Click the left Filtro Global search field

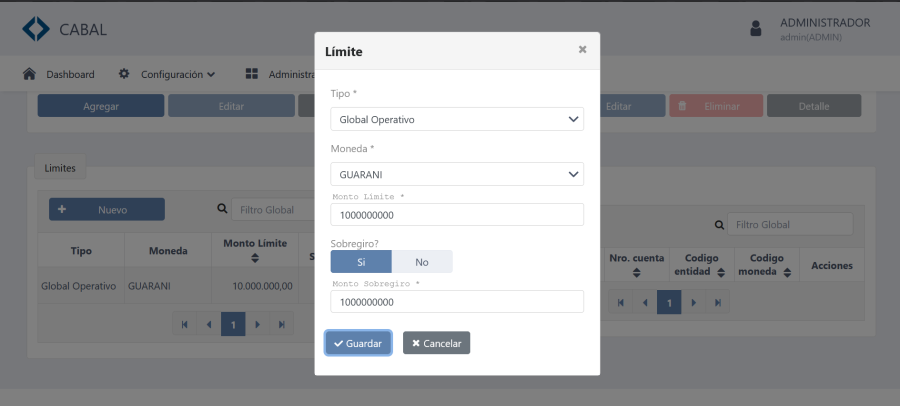pyautogui.click(x=273, y=210)
